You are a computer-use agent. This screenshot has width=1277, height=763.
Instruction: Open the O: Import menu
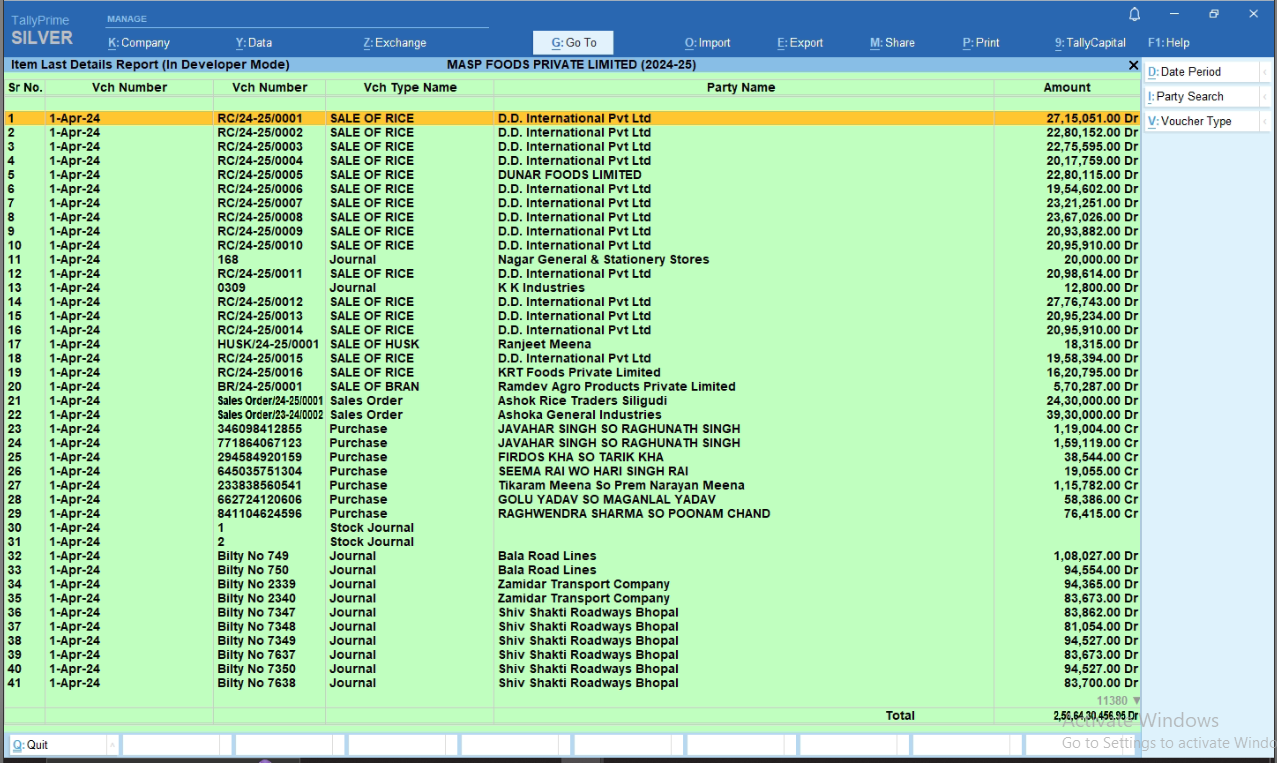pos(708,43)
